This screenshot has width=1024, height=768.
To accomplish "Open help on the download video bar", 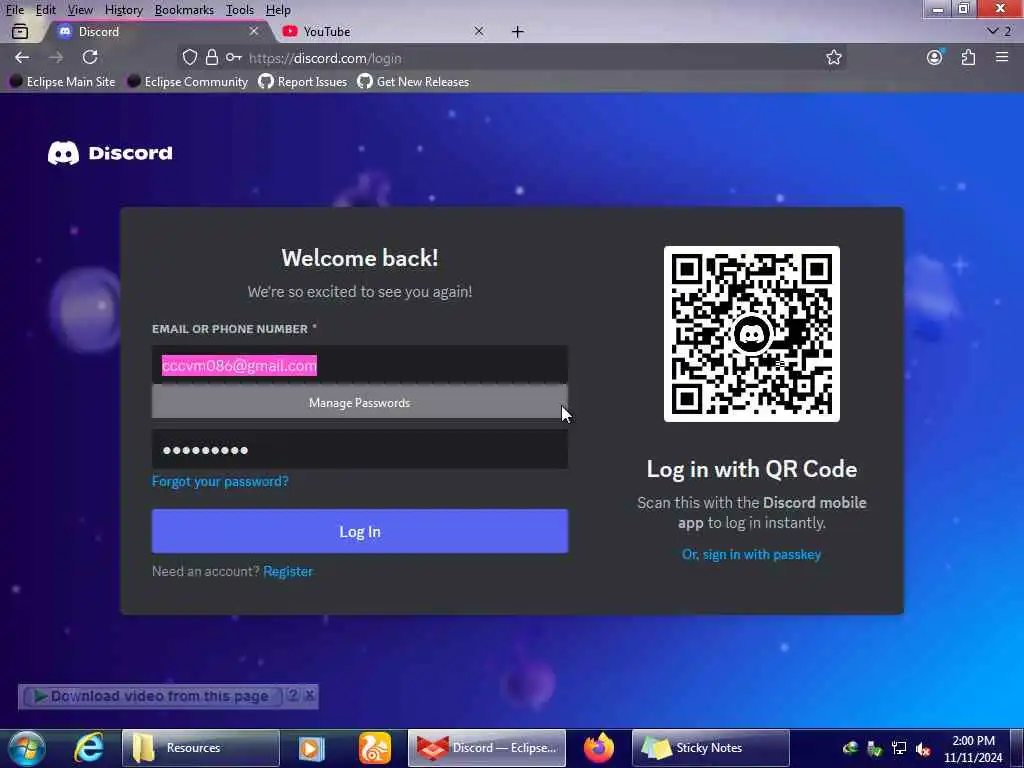I will pyautogui.click(x=294, y=696).
